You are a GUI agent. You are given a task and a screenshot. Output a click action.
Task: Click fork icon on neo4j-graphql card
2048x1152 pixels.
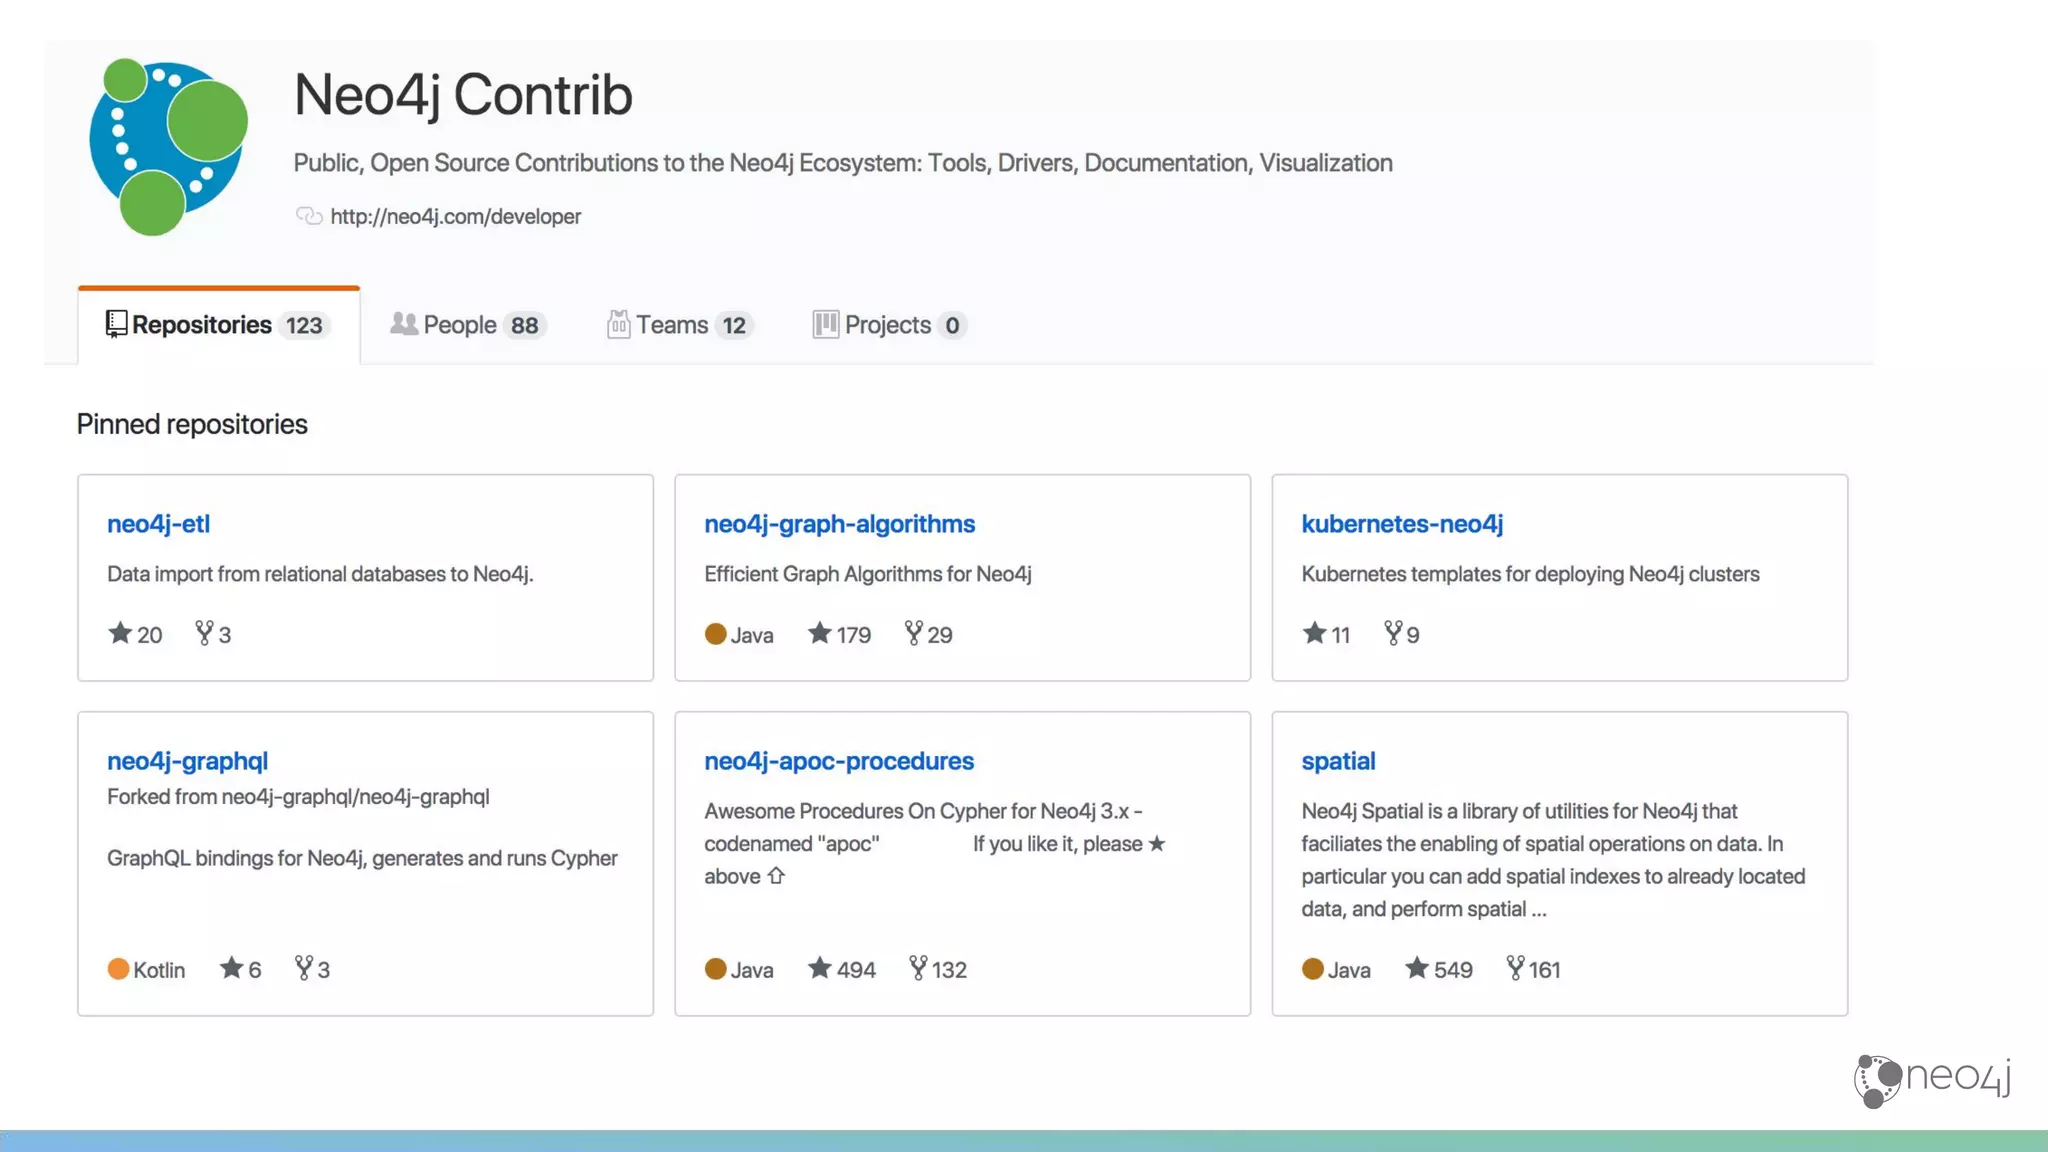coord(304,968)
